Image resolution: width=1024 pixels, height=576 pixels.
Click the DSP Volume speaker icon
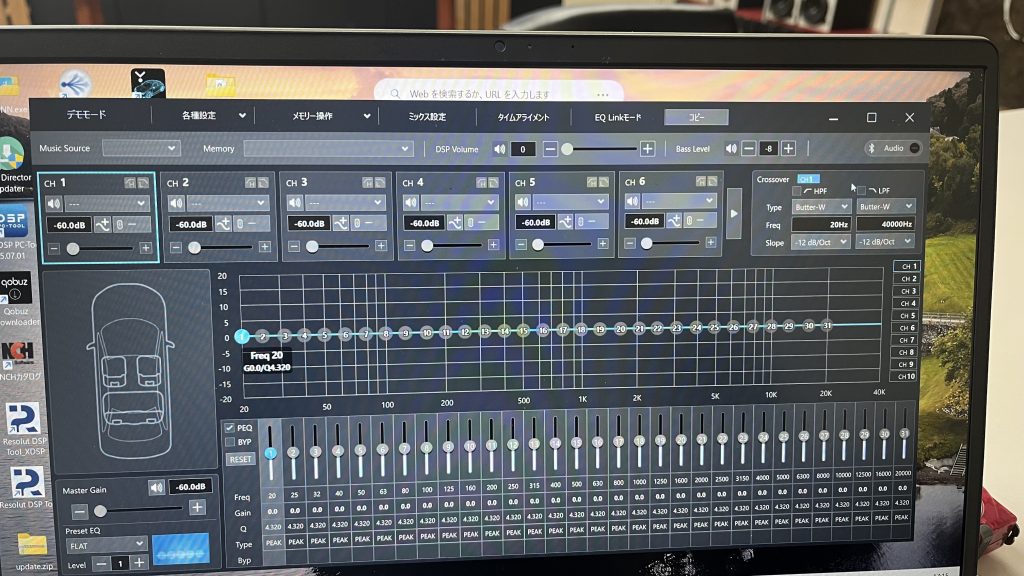tap(499, 149)
